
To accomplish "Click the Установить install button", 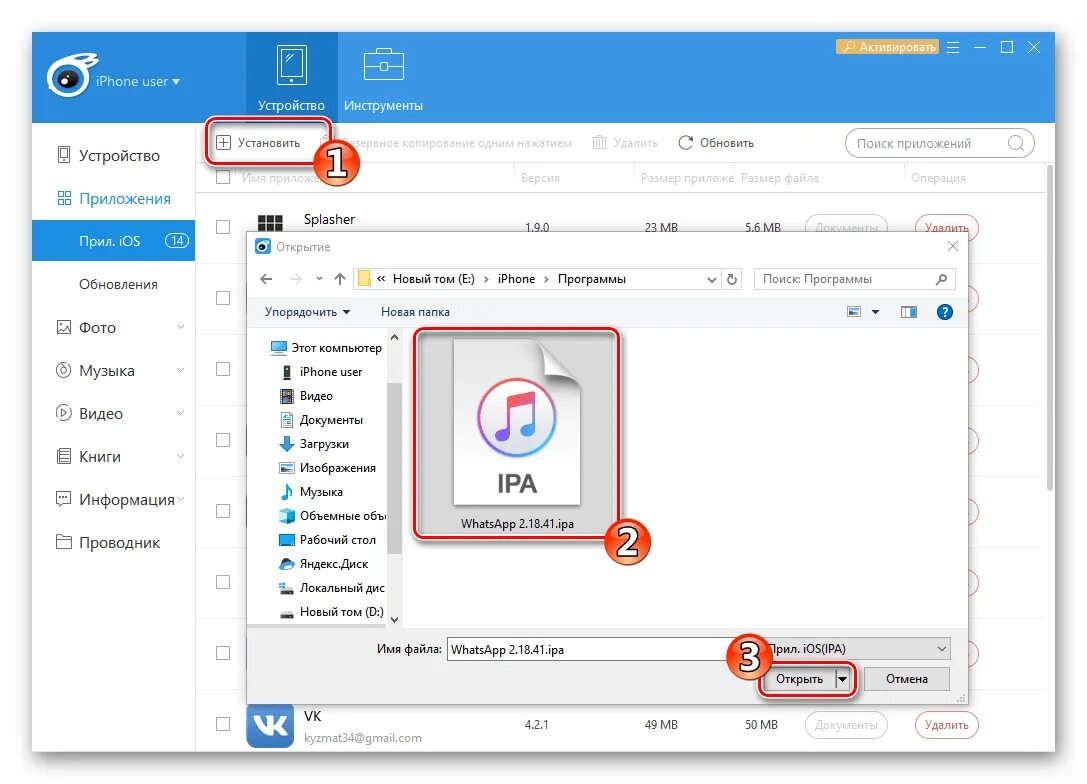I will click(259, 143).
